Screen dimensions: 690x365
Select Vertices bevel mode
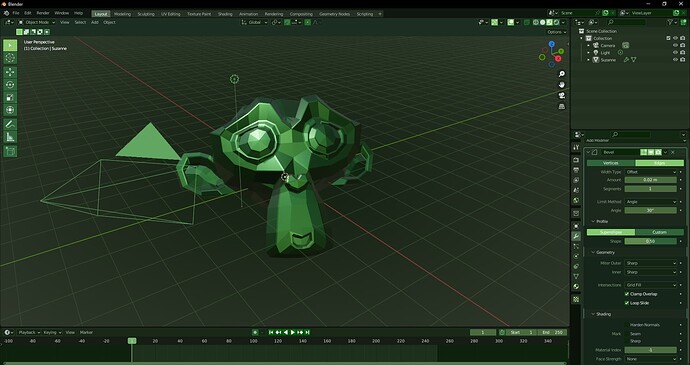611,163
